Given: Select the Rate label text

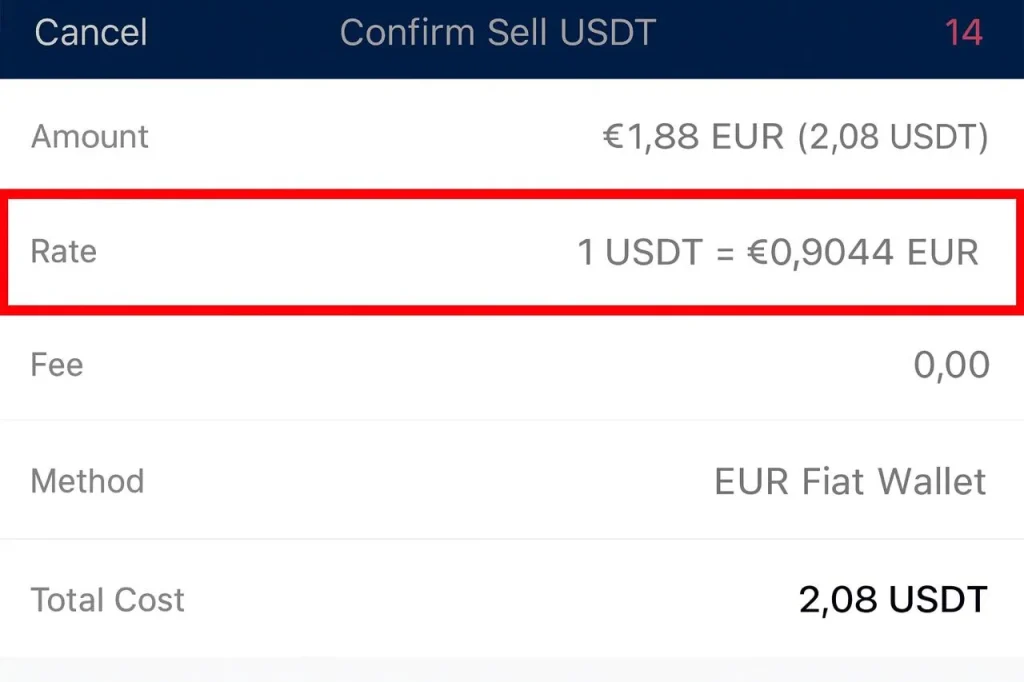Looking at the screenshot, I should click(x=62, y=252).
